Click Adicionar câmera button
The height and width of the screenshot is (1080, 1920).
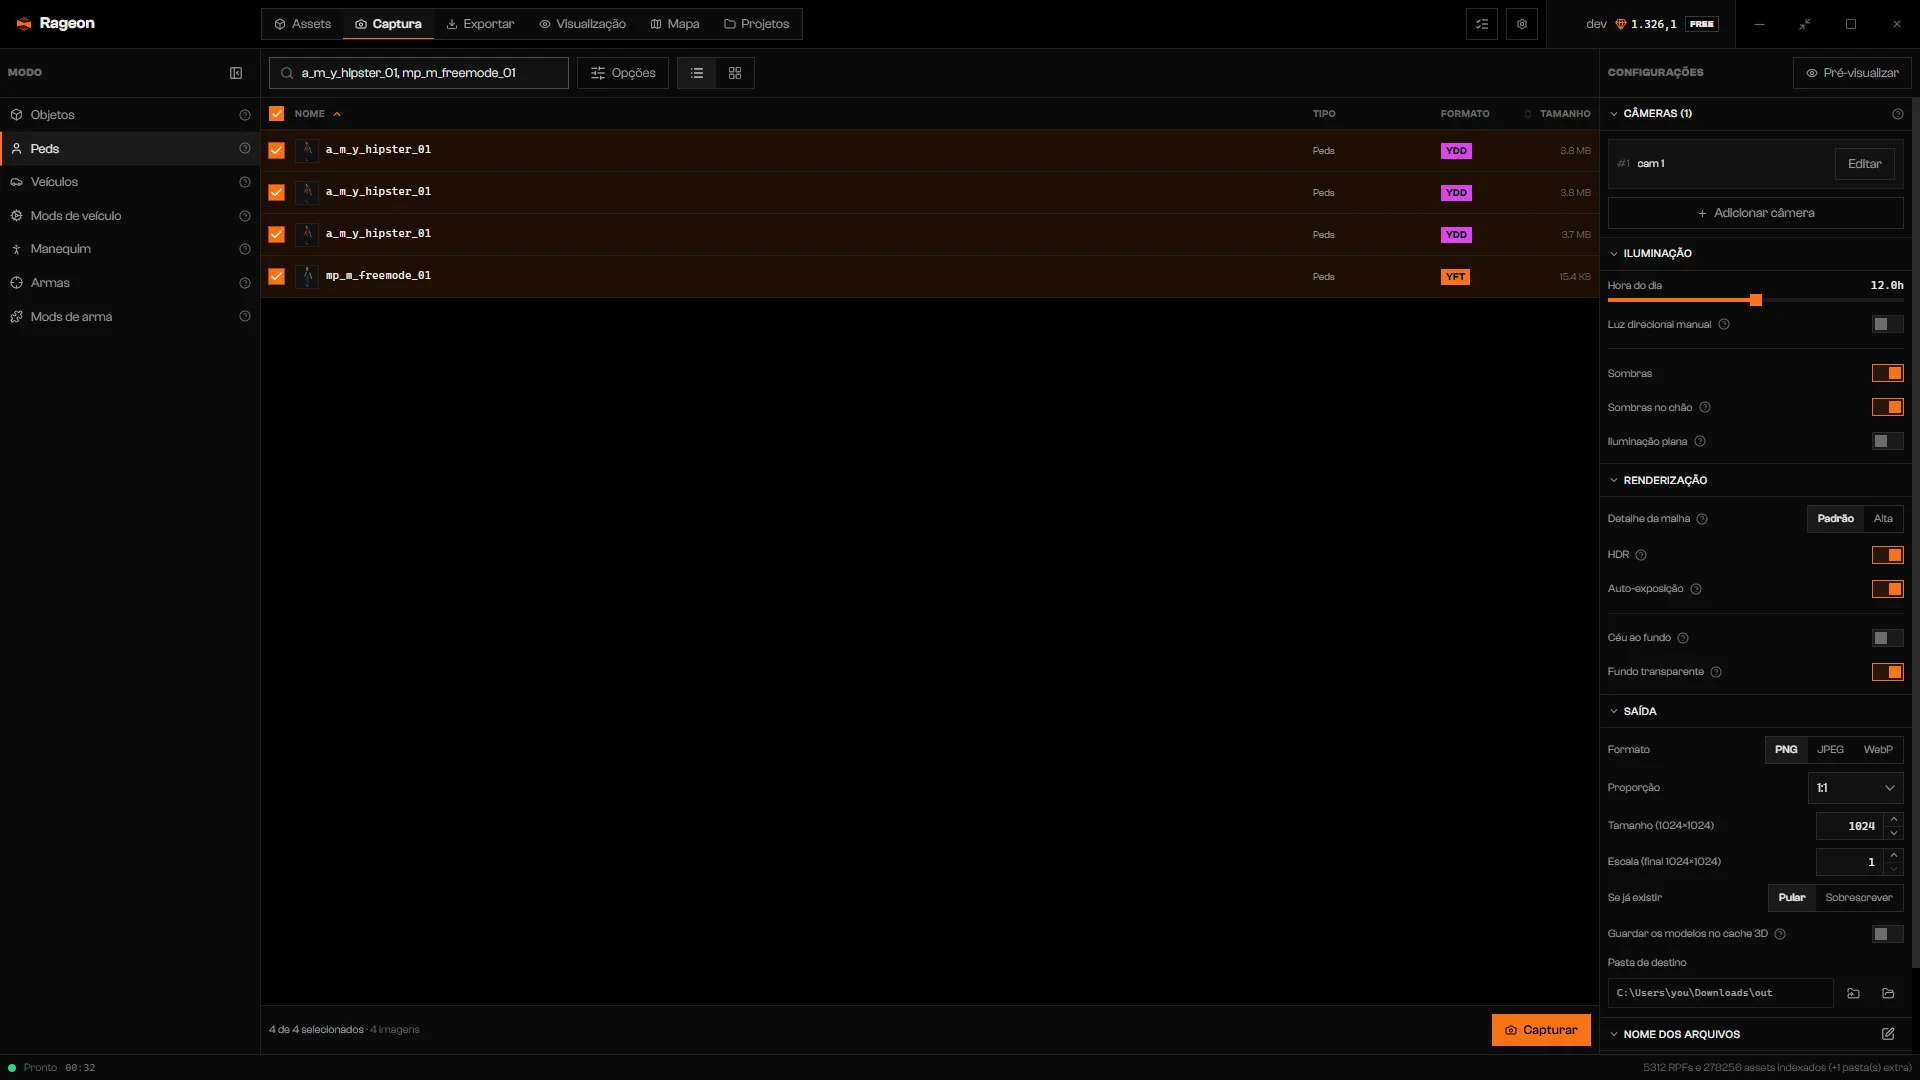coord(1756,213)
